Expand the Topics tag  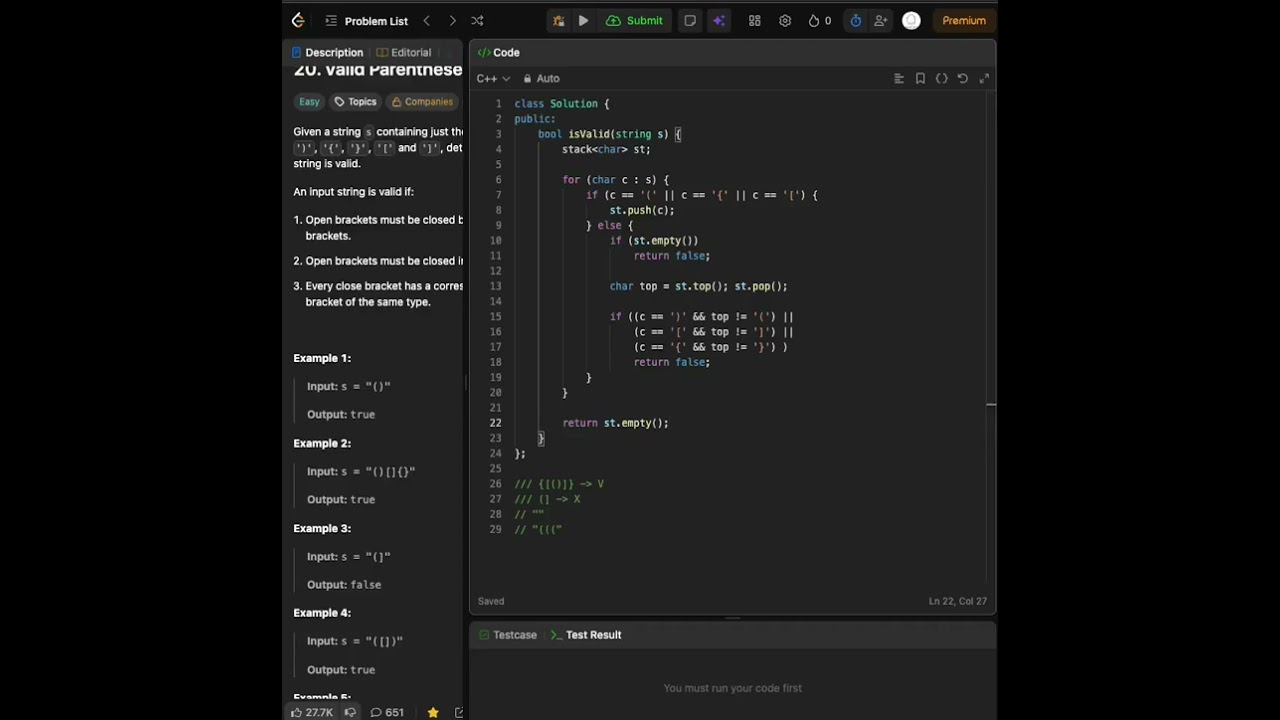click(x=355, y=102)
